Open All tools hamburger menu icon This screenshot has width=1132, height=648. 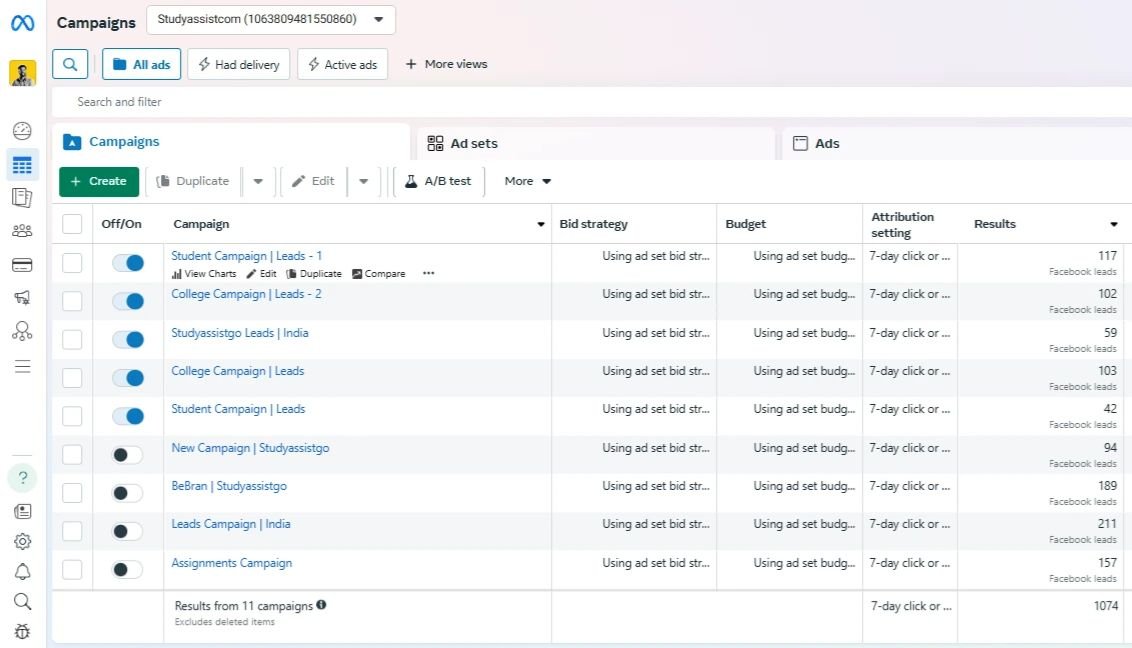(x=22, y=367)
